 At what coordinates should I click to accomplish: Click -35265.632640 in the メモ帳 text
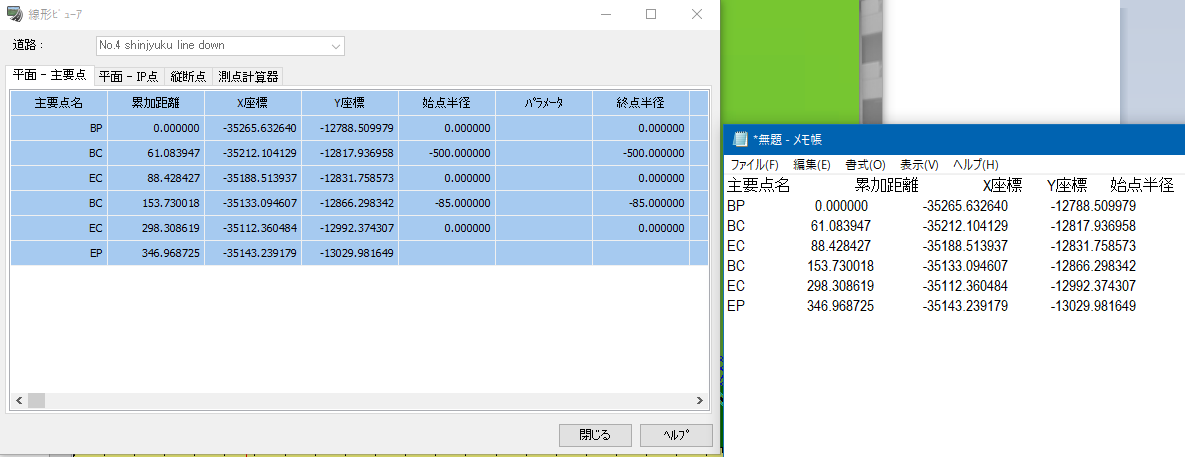965,205
